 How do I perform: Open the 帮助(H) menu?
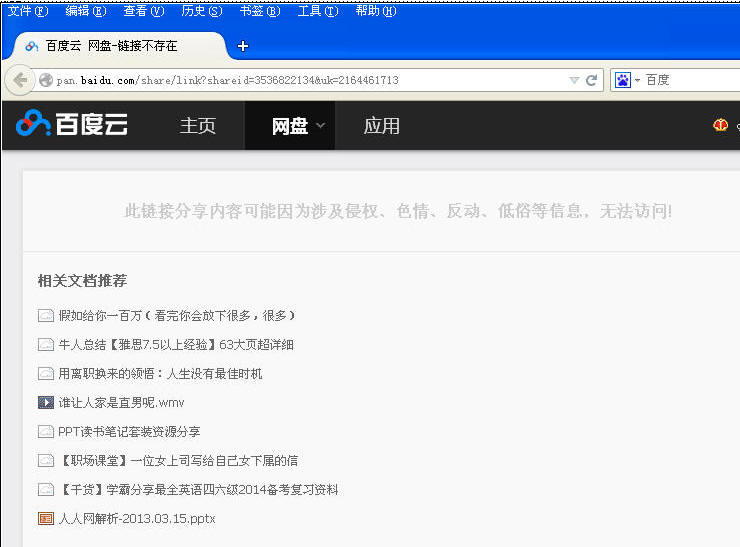(376, 11)
